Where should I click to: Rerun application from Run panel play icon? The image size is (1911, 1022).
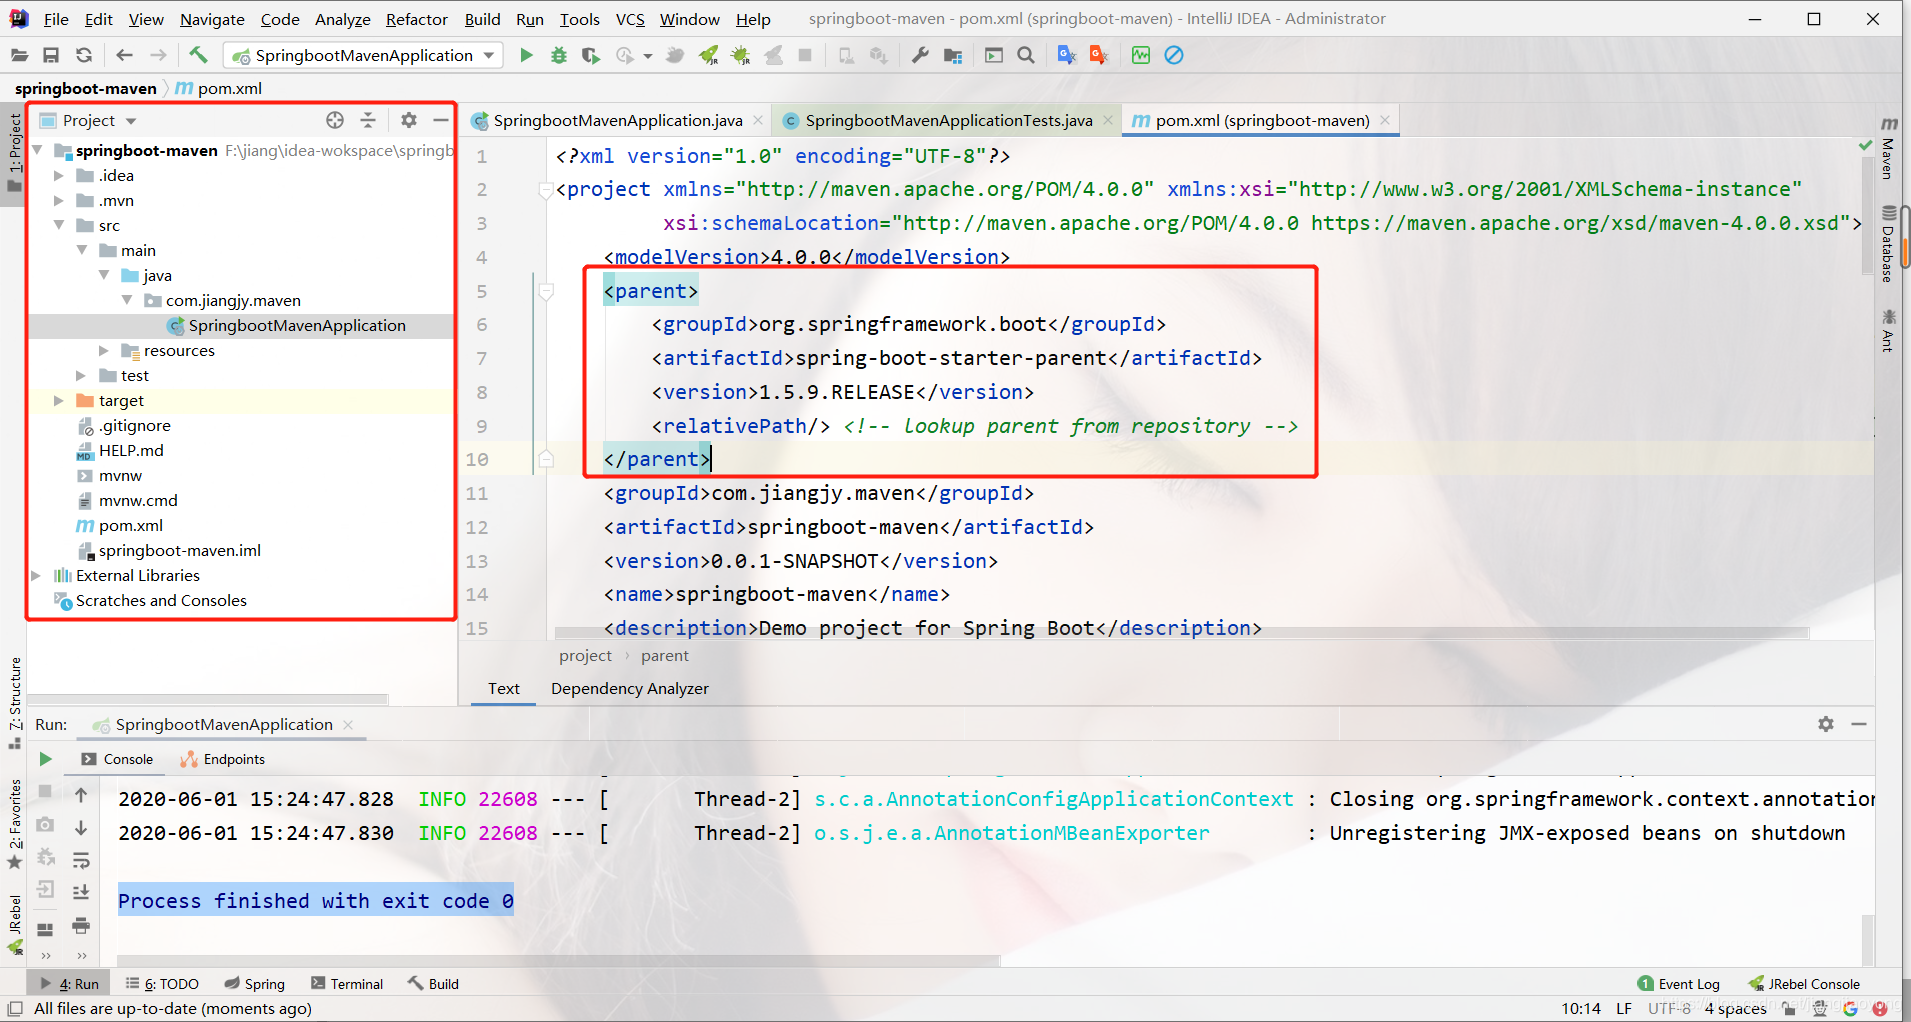tap(45, 759)
